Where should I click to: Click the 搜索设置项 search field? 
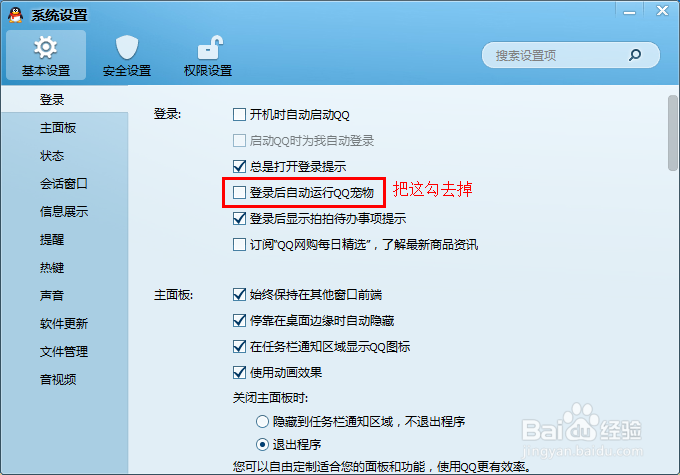(559, 55)
